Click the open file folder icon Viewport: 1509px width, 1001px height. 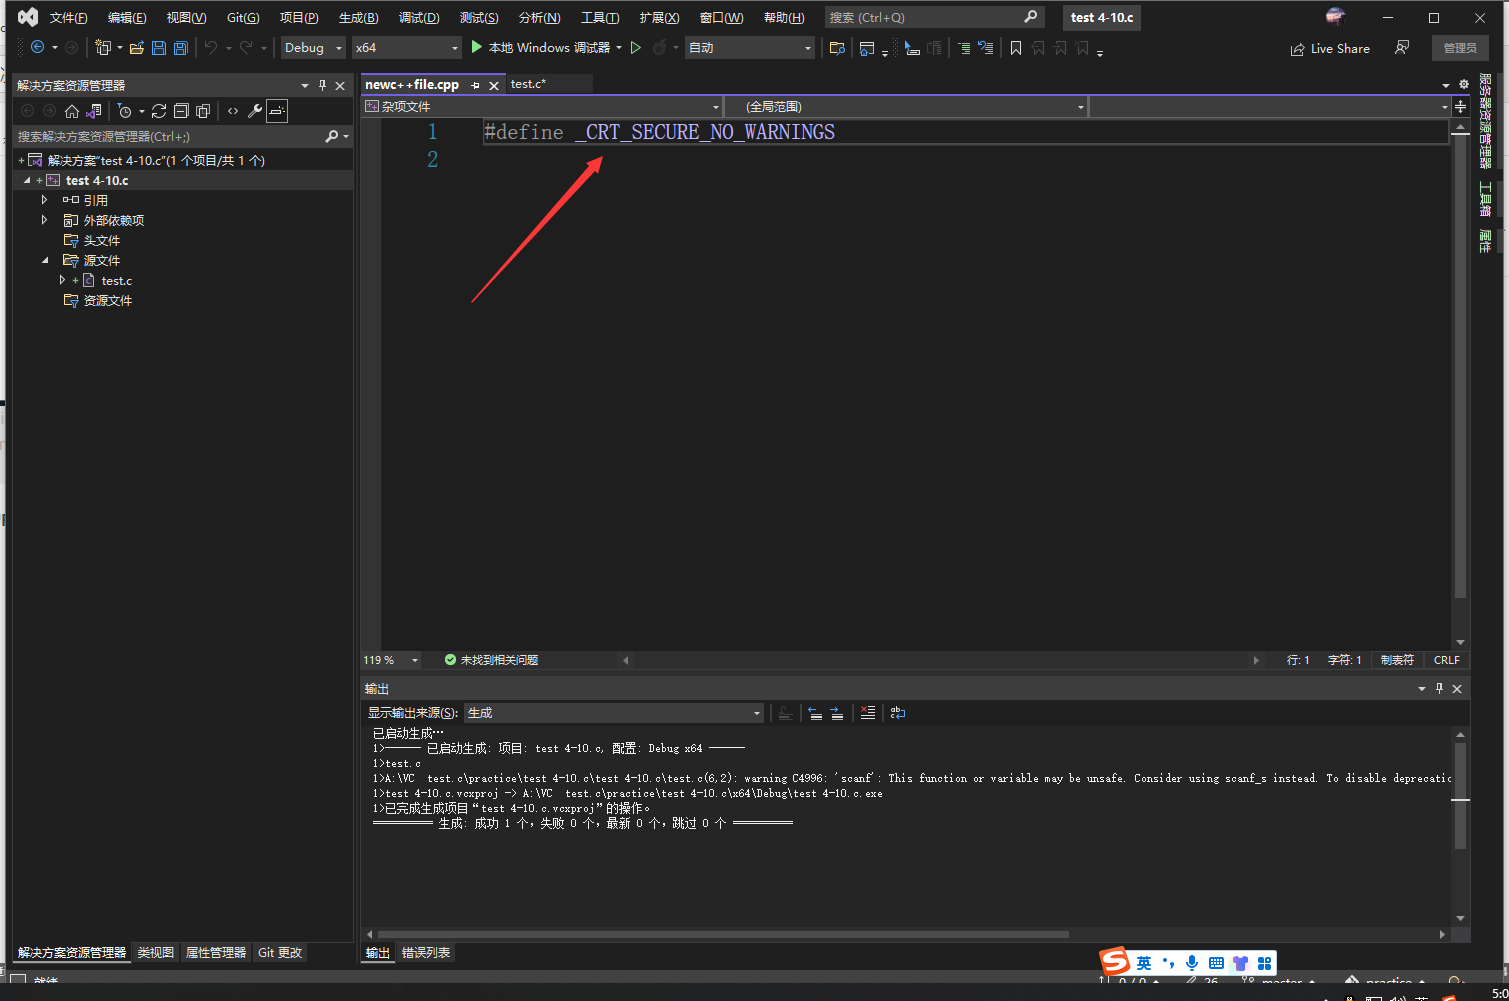(137, 47)
